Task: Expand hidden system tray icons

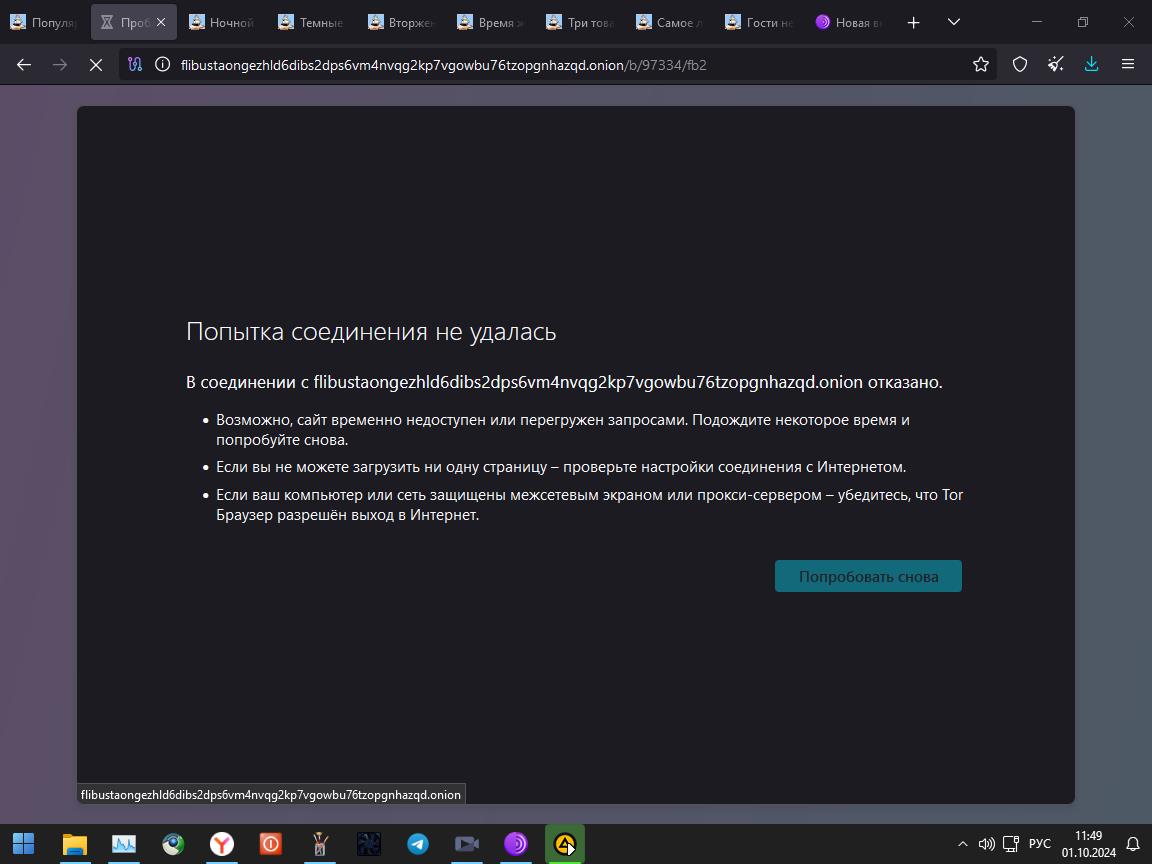Action: (962, 844)
